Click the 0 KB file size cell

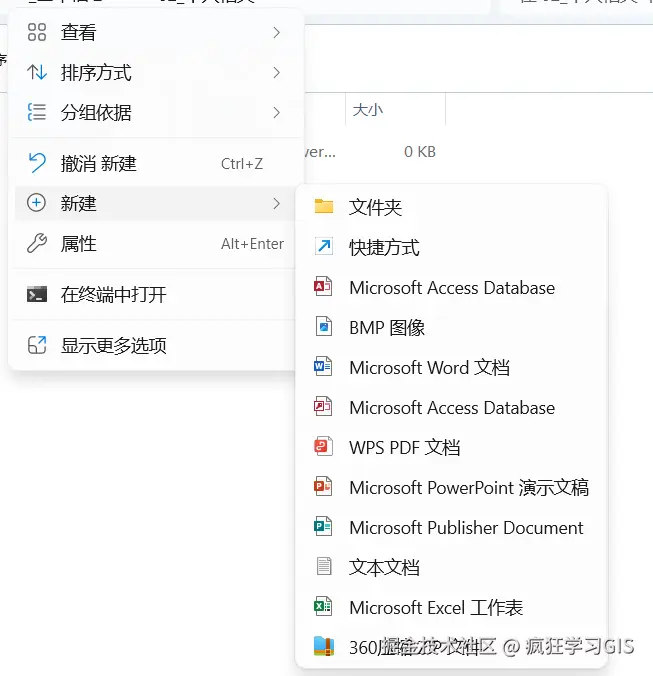point(420,152)
